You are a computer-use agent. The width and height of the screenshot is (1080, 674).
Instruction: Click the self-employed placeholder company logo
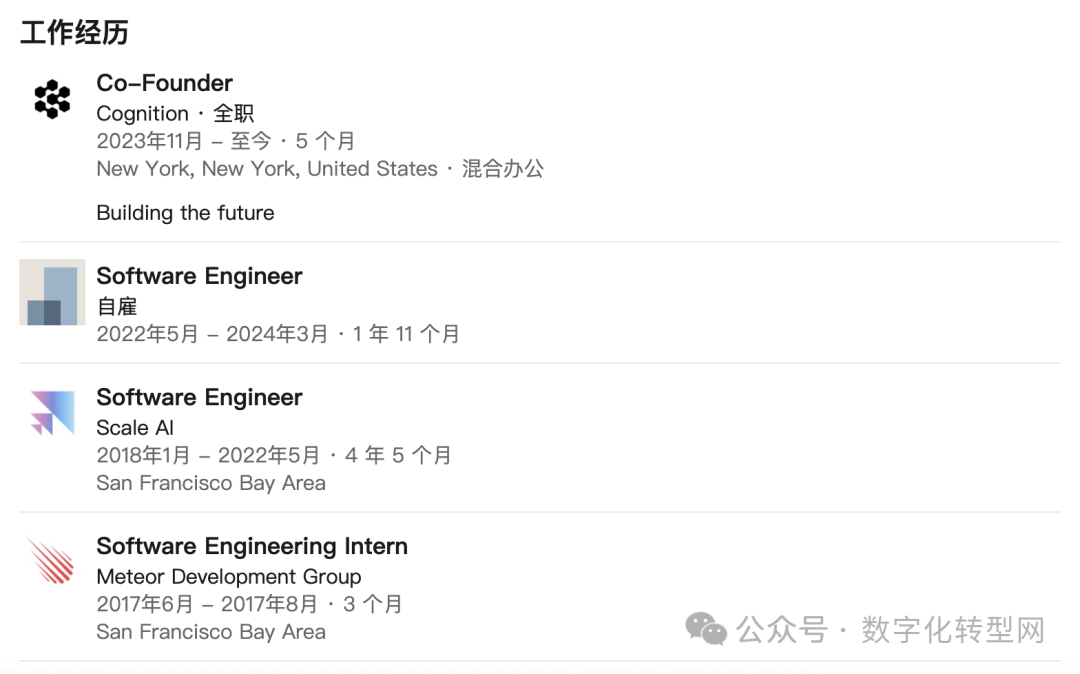pyautogui.click(x=52, y=292)
